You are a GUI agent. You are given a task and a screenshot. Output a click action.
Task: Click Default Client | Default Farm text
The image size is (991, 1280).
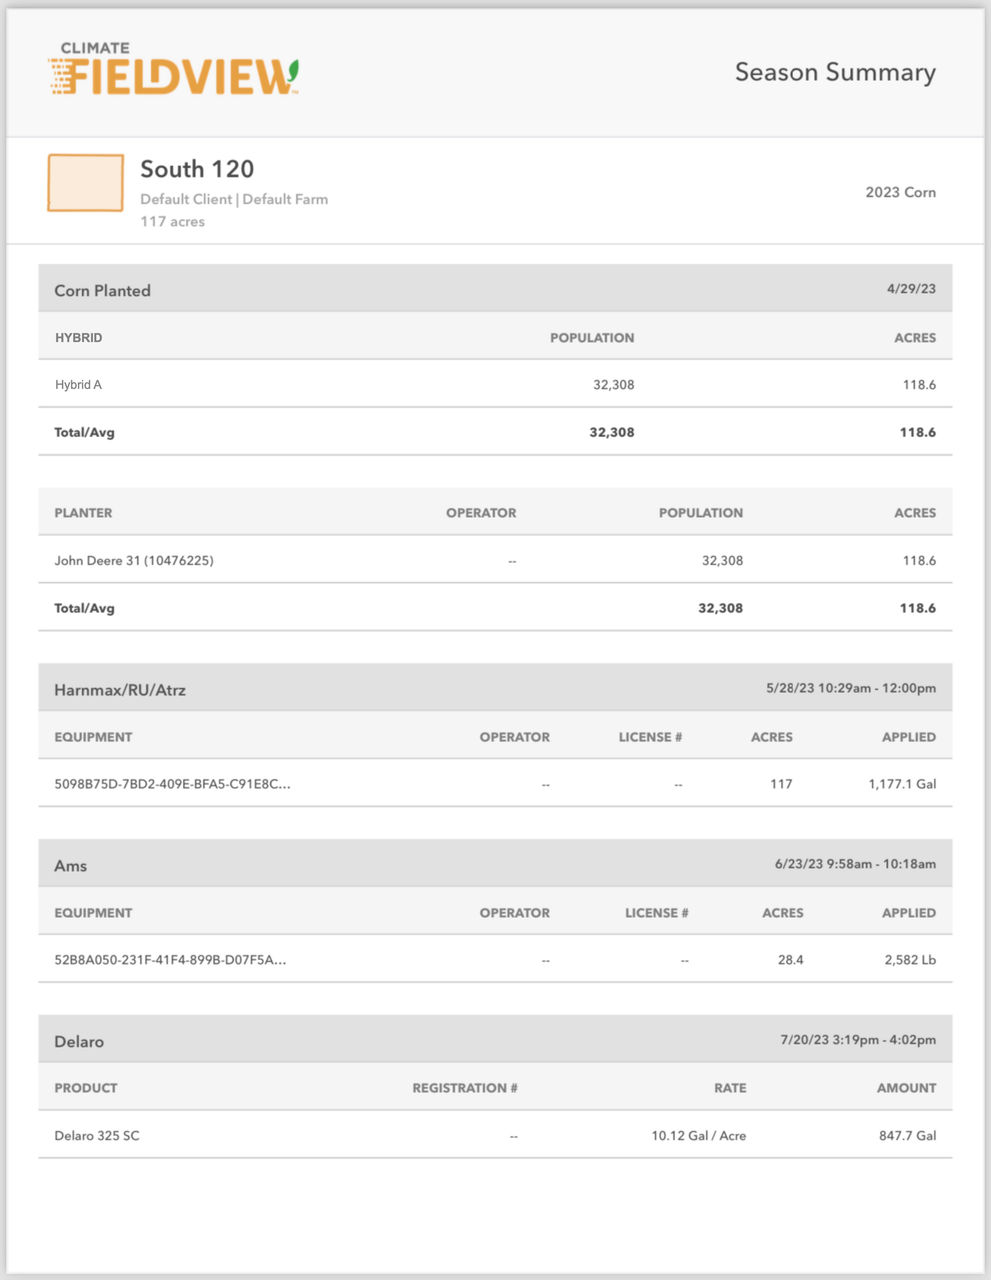234,199
